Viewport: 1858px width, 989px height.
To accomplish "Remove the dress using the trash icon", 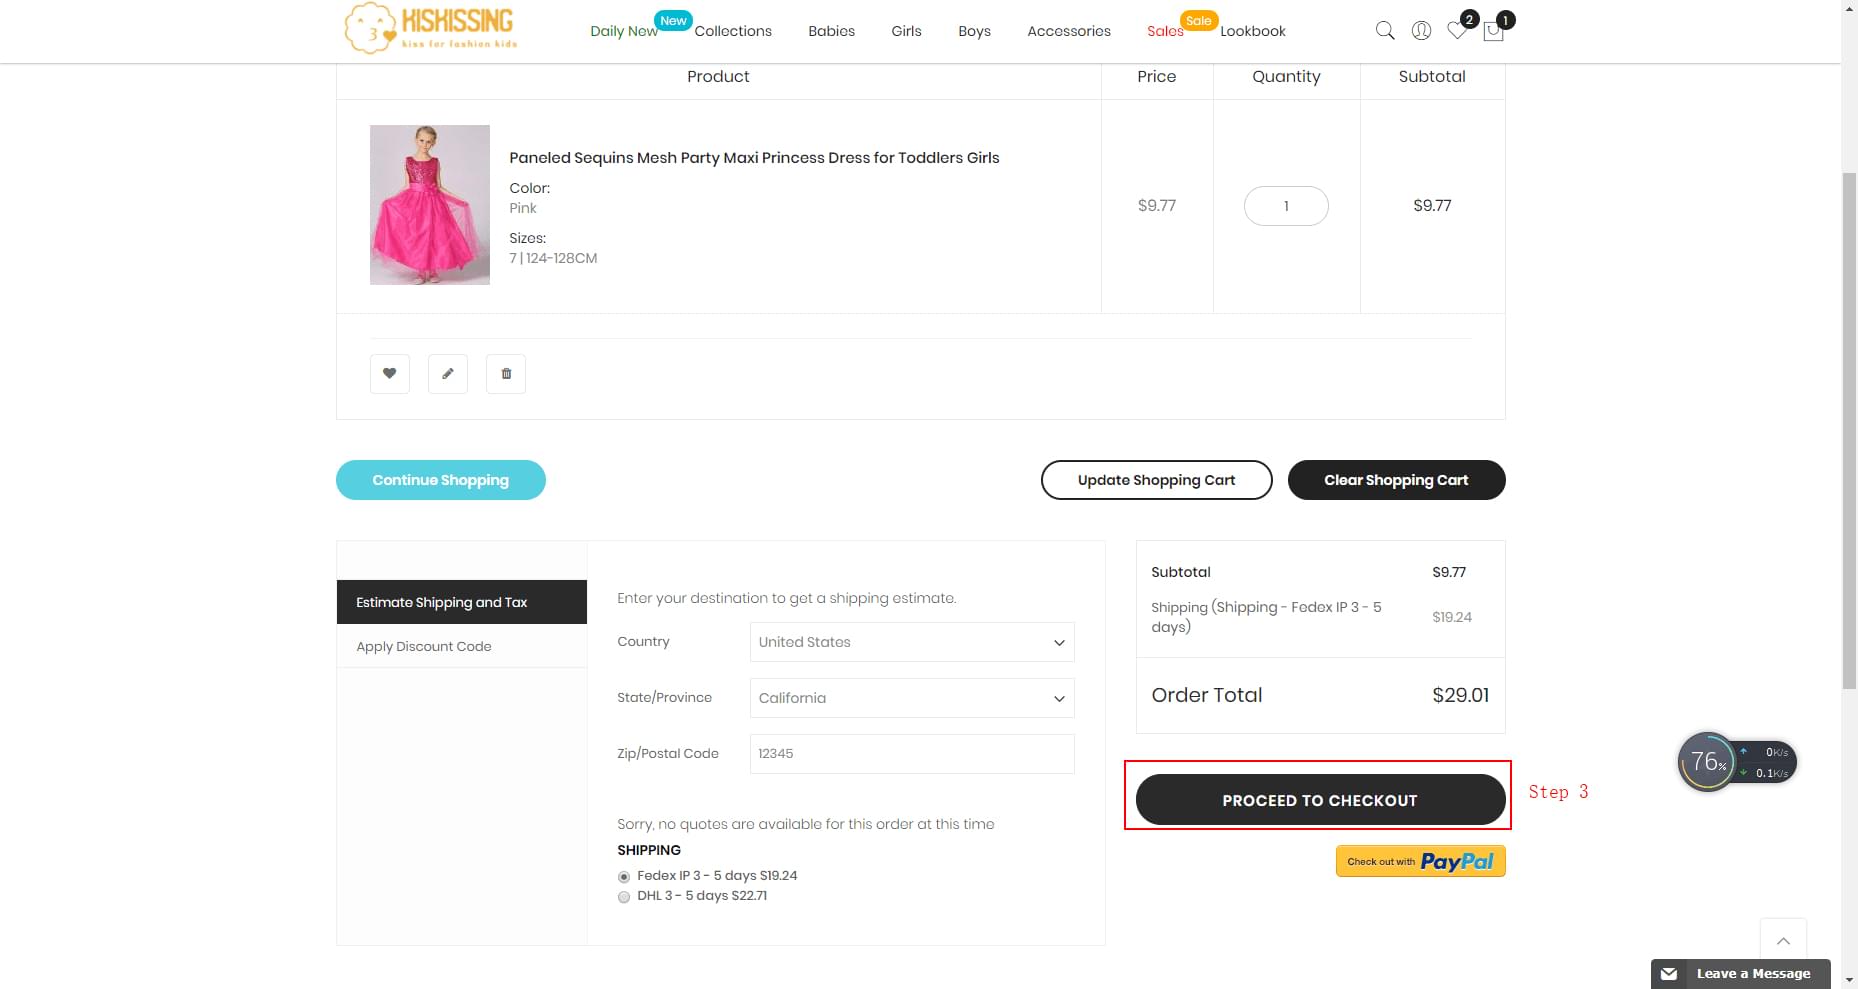I will 505,373.
